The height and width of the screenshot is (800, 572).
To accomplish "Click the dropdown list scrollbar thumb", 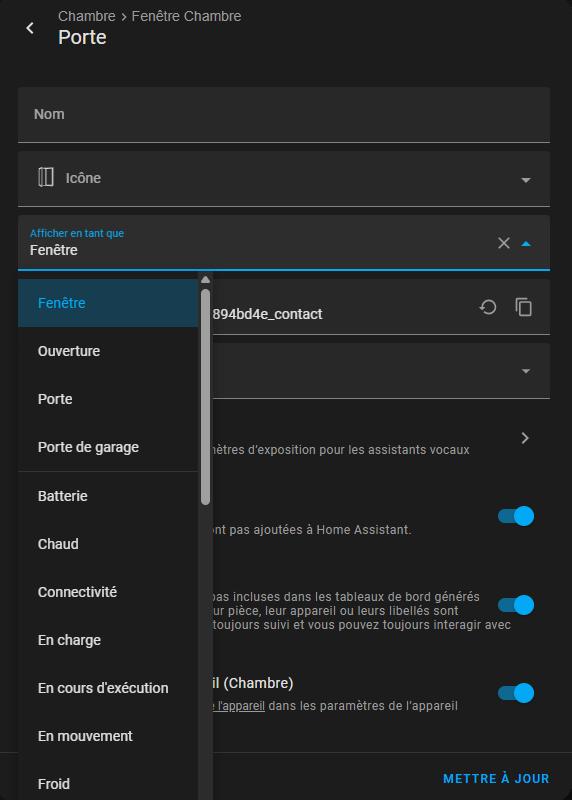I will [206, 397].
